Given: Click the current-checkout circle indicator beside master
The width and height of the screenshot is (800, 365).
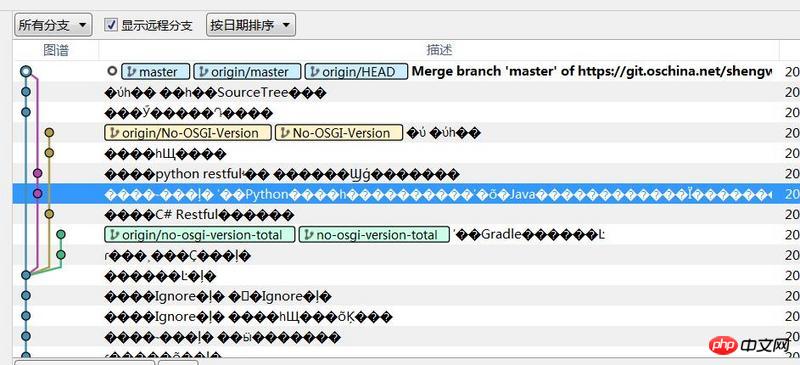Looking at the screenshot, I should coord(112,72).
